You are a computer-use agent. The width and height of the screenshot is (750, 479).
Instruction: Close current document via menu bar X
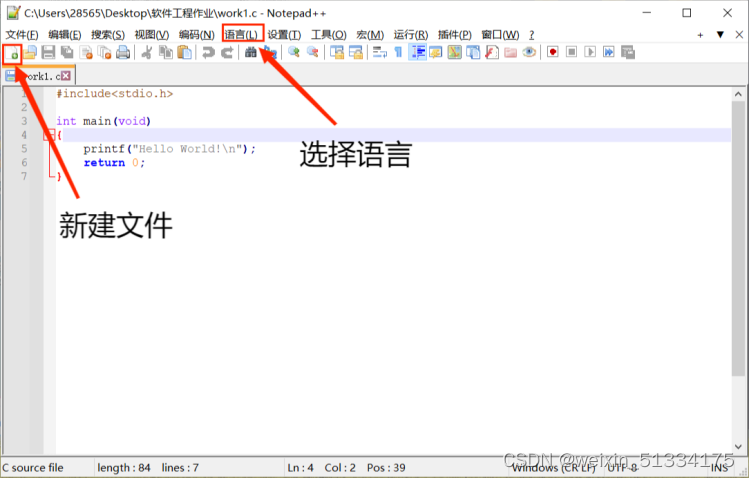[x=739, y=34]
